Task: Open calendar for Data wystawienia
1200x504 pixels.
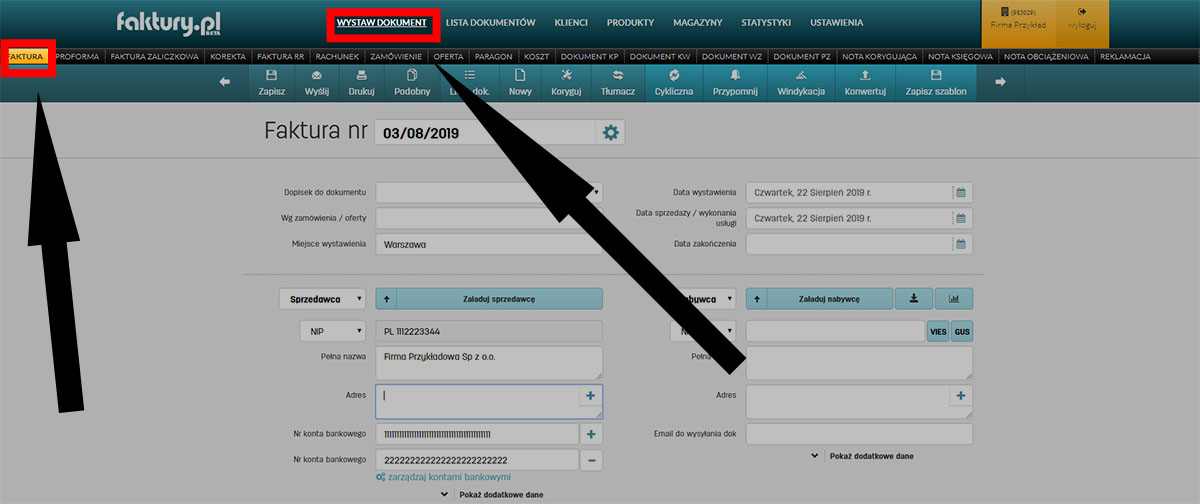Action: tap(960, 192)
